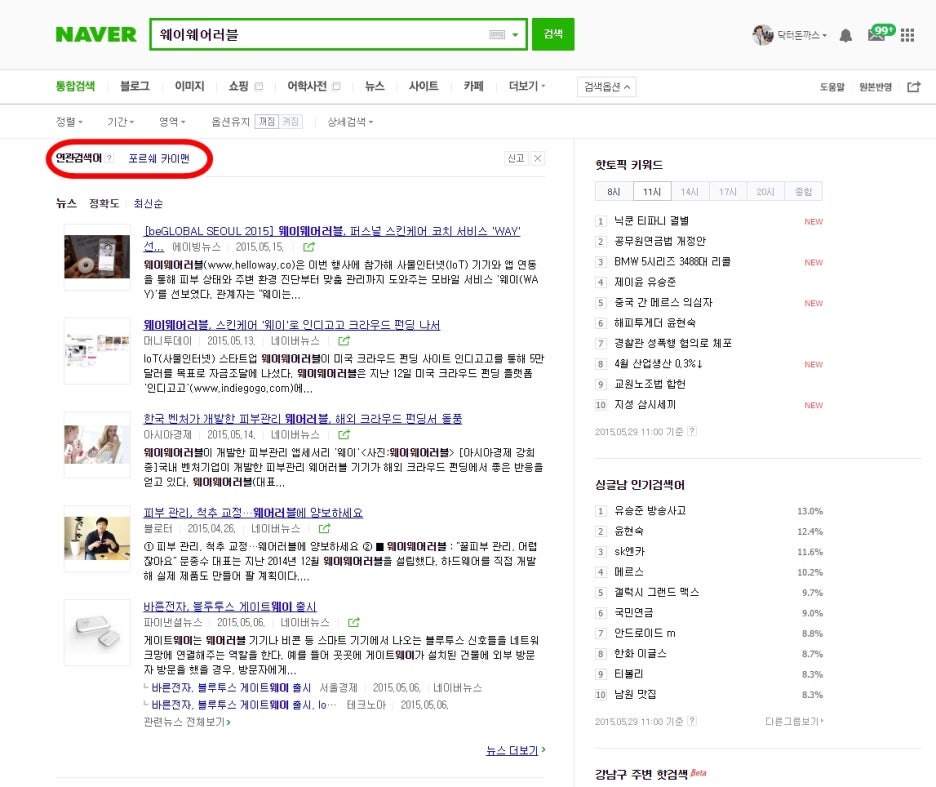
Task: Select the 11시 hot topic tab
Action: 652,192
